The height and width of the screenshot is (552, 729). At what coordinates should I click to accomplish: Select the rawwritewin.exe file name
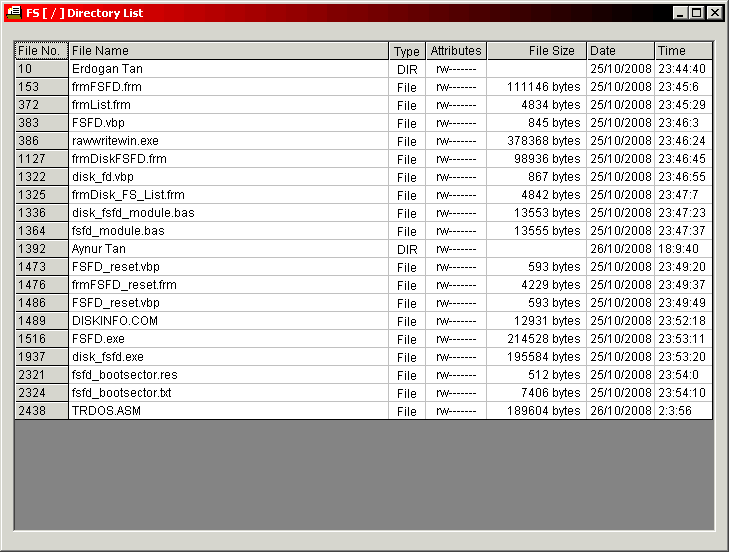(115, 141)
